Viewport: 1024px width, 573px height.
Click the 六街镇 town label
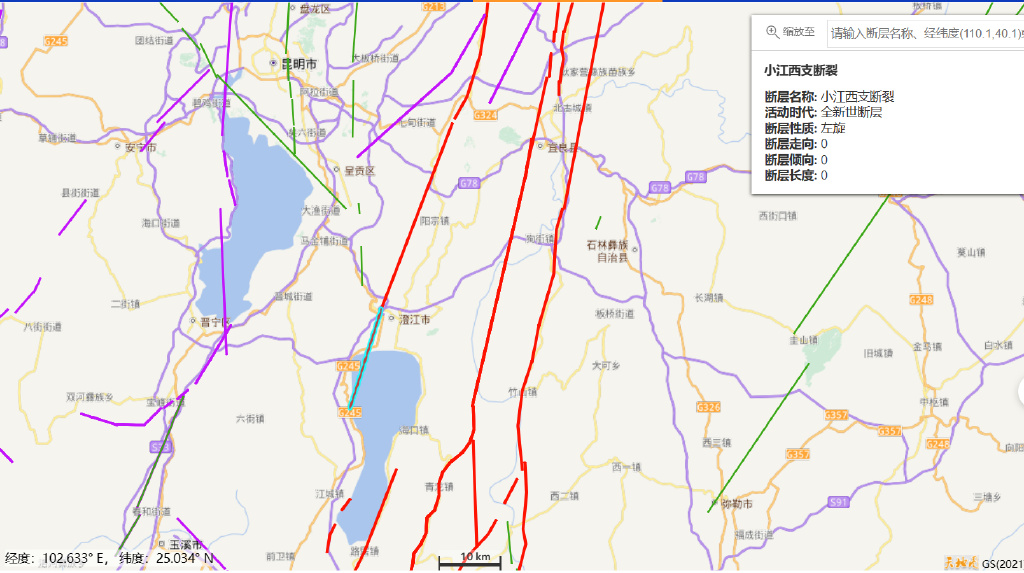(x=249, y=418)
